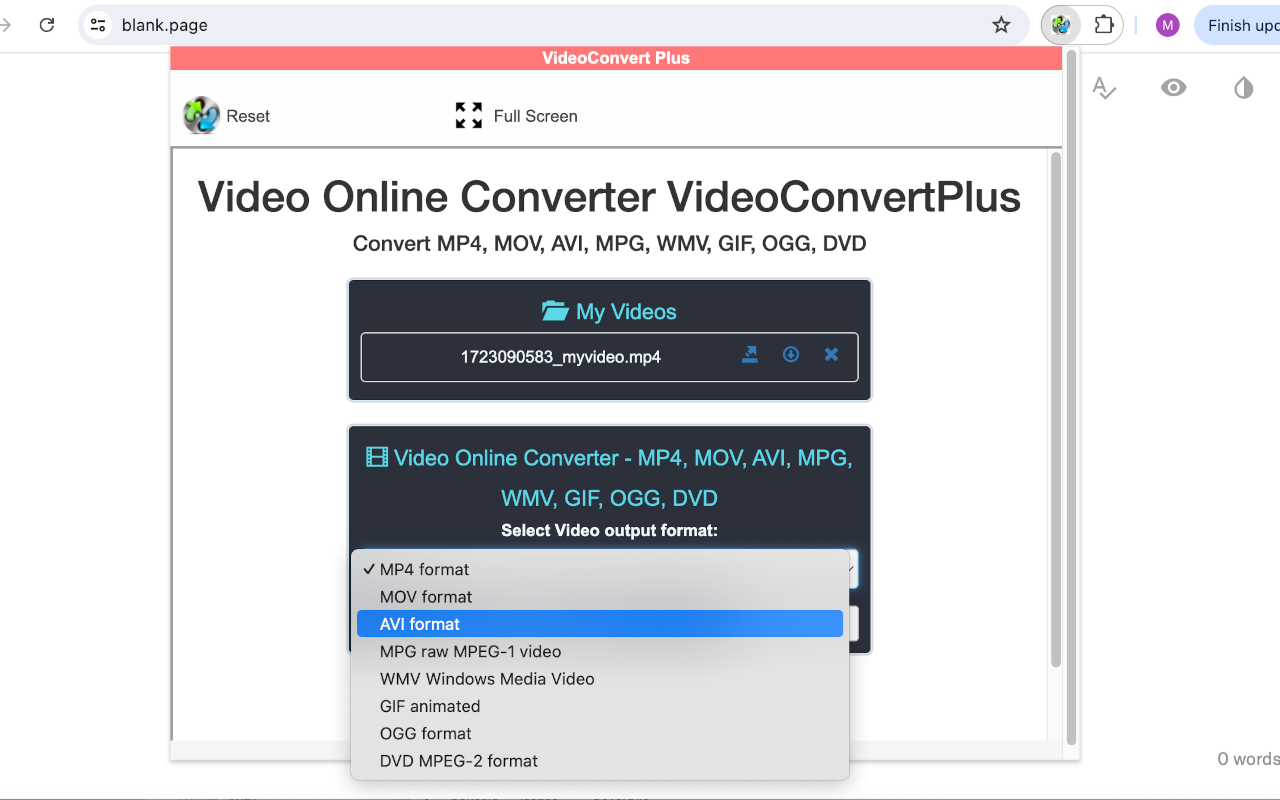Open the My Videos folder icon

pyautogui.click(x=555, y=311)
